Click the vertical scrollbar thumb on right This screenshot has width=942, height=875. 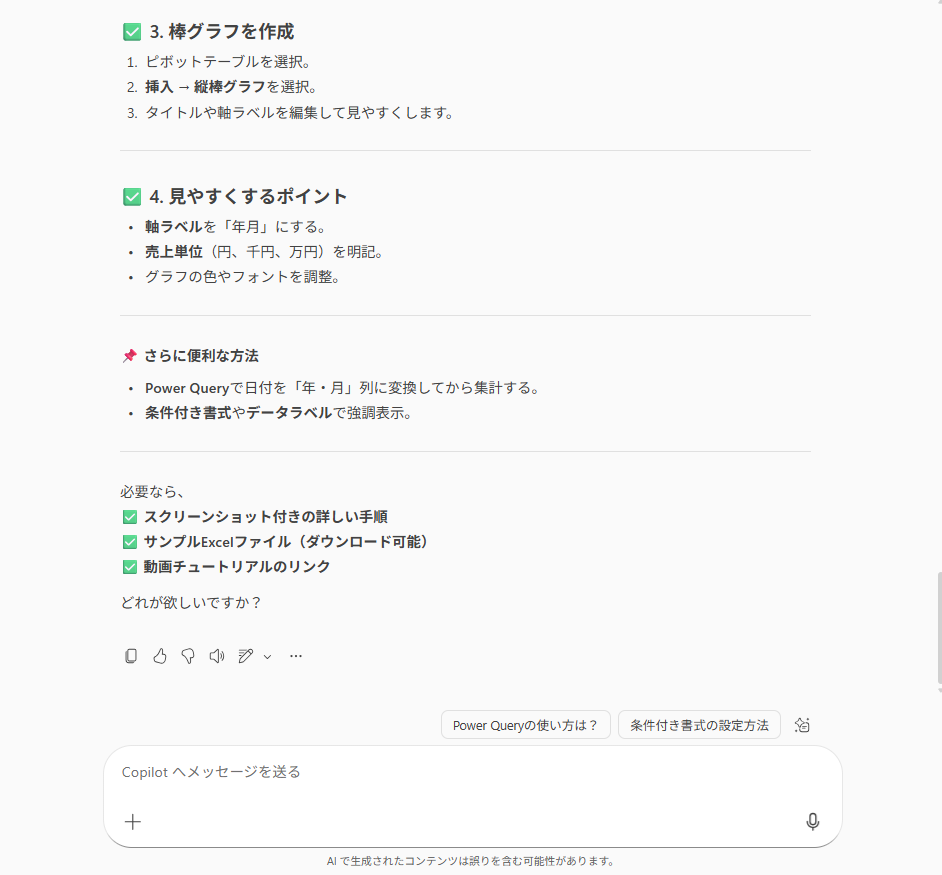tap(938, 630)
